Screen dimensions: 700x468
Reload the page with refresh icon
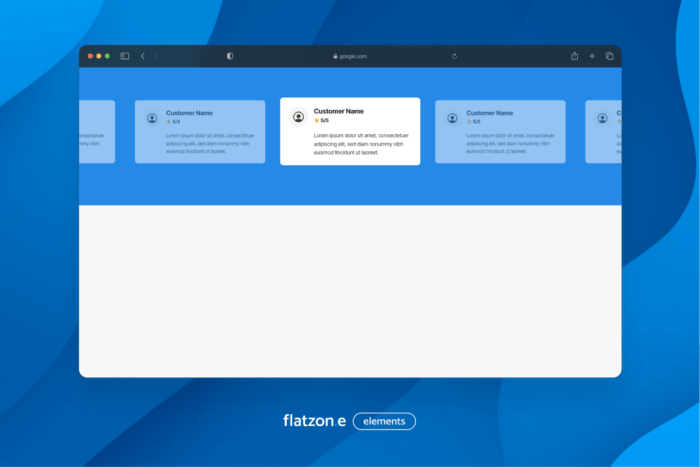pos(454,56)
